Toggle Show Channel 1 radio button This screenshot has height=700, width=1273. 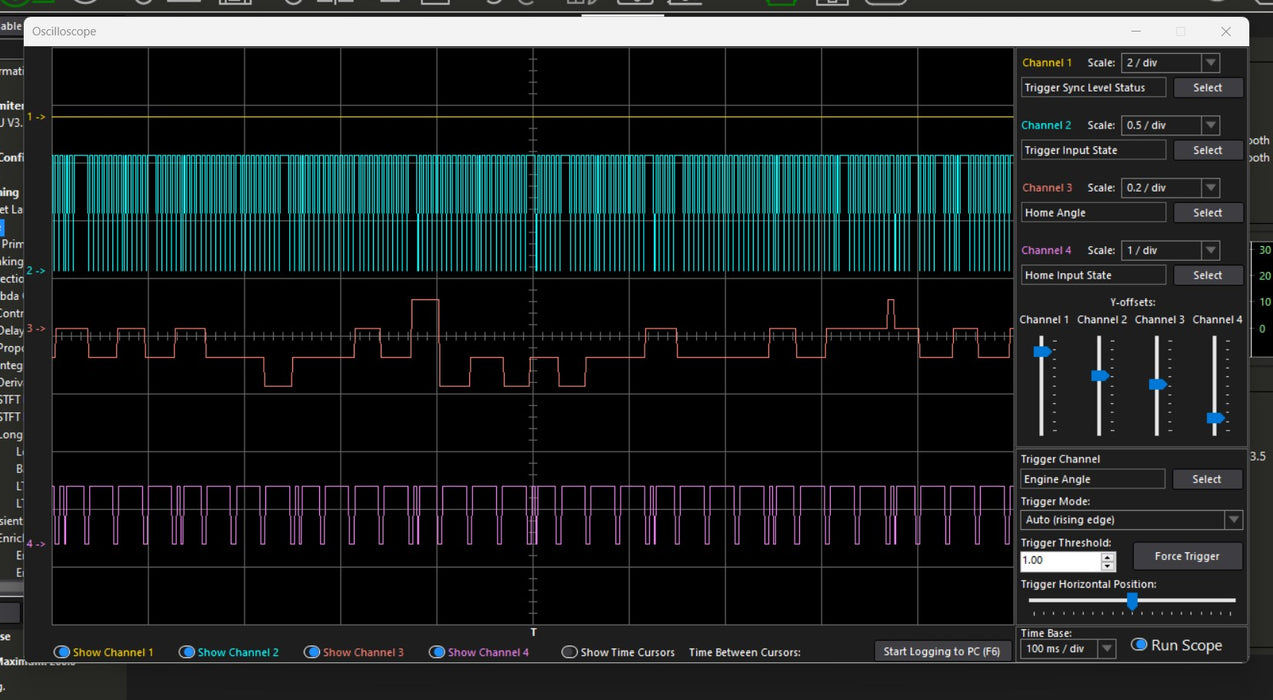62,652
